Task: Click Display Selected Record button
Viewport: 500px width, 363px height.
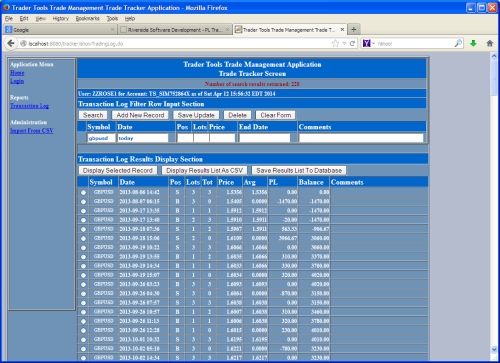Action: (118, 171)
